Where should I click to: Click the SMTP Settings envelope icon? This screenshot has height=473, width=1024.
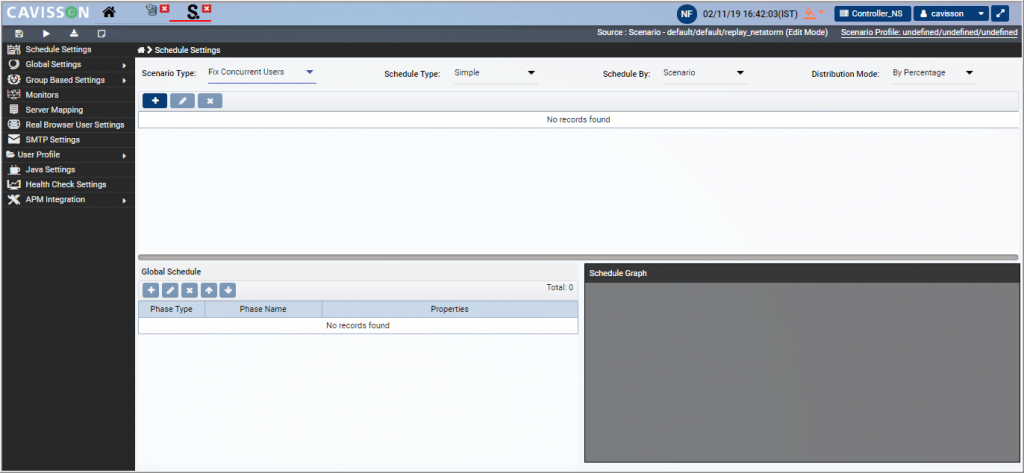coord(13,140)
